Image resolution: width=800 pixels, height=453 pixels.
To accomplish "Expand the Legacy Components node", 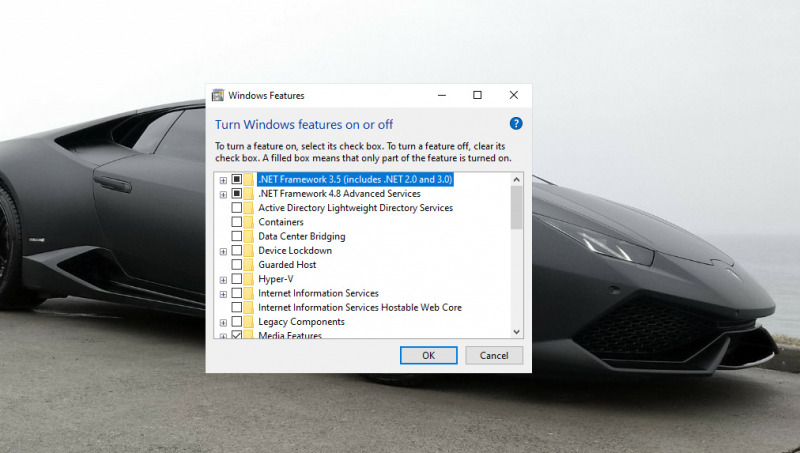I will click(x=223, y=323).
